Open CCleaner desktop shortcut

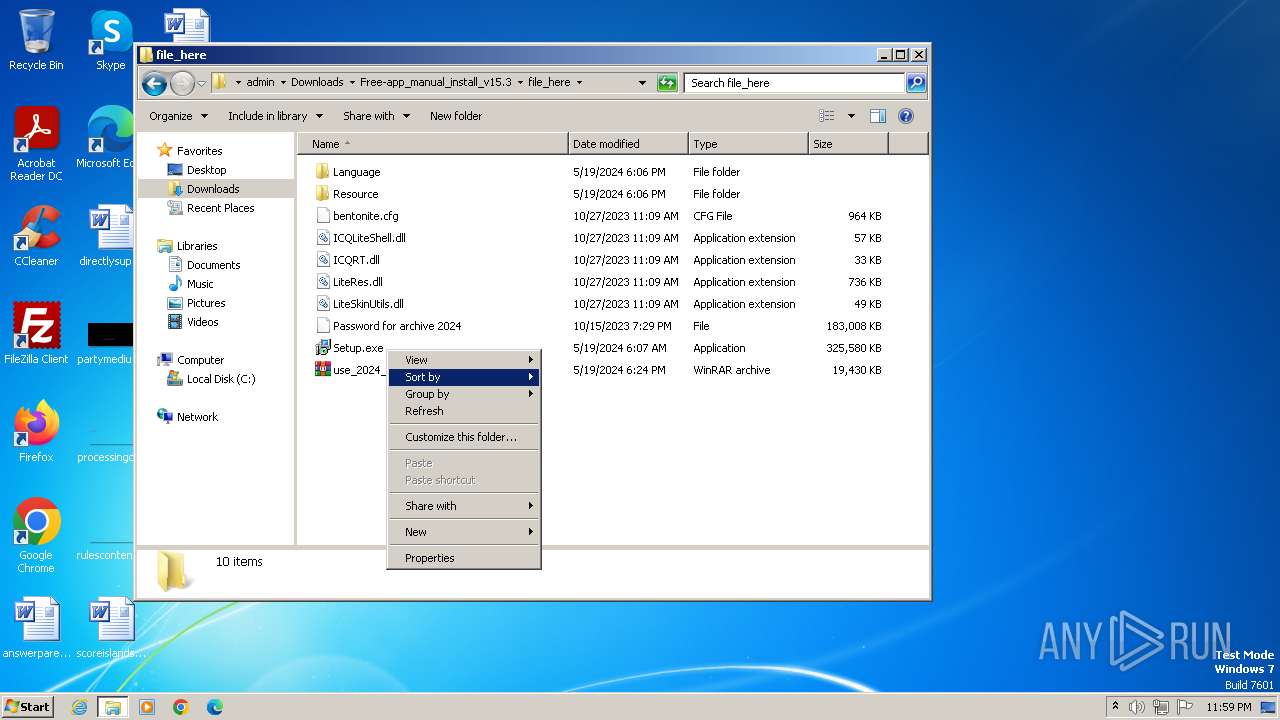[x=36, y=236]
